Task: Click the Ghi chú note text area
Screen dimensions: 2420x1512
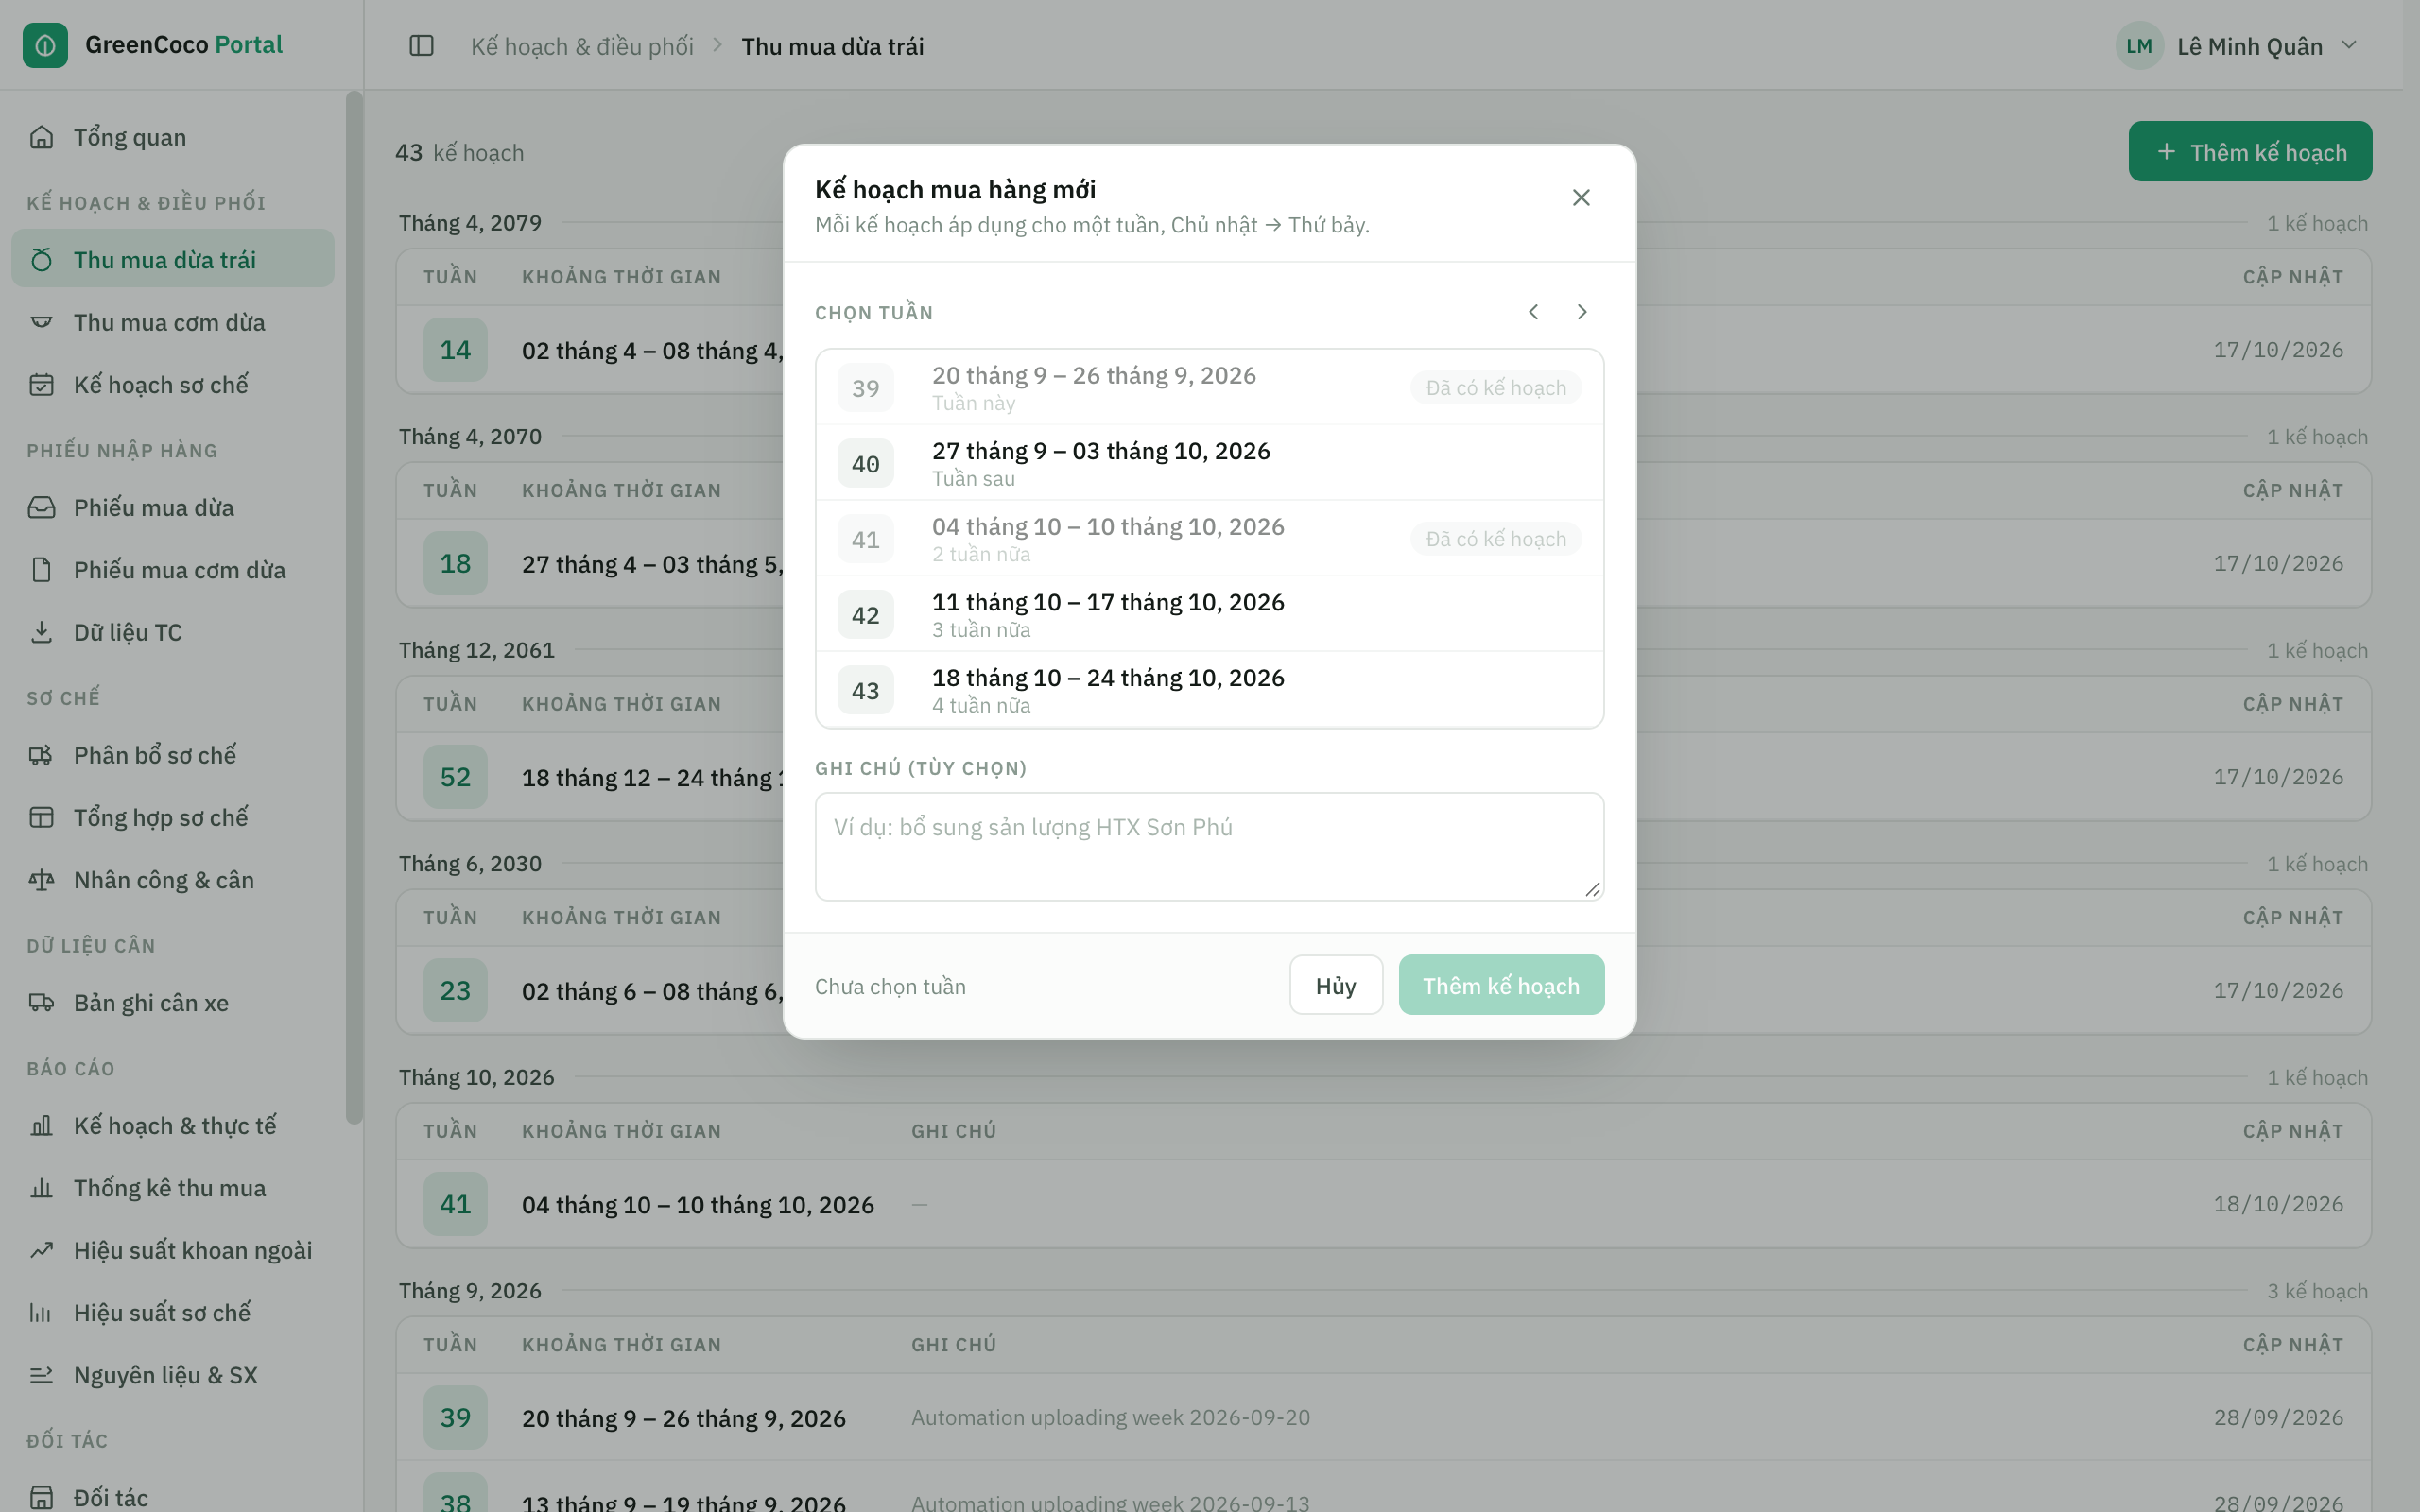Action: pyautogui.click(x=1209, y=847)
